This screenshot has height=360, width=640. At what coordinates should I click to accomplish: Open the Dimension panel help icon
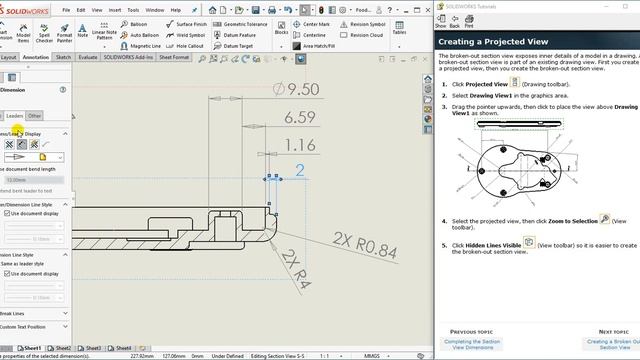pos(63,90)
